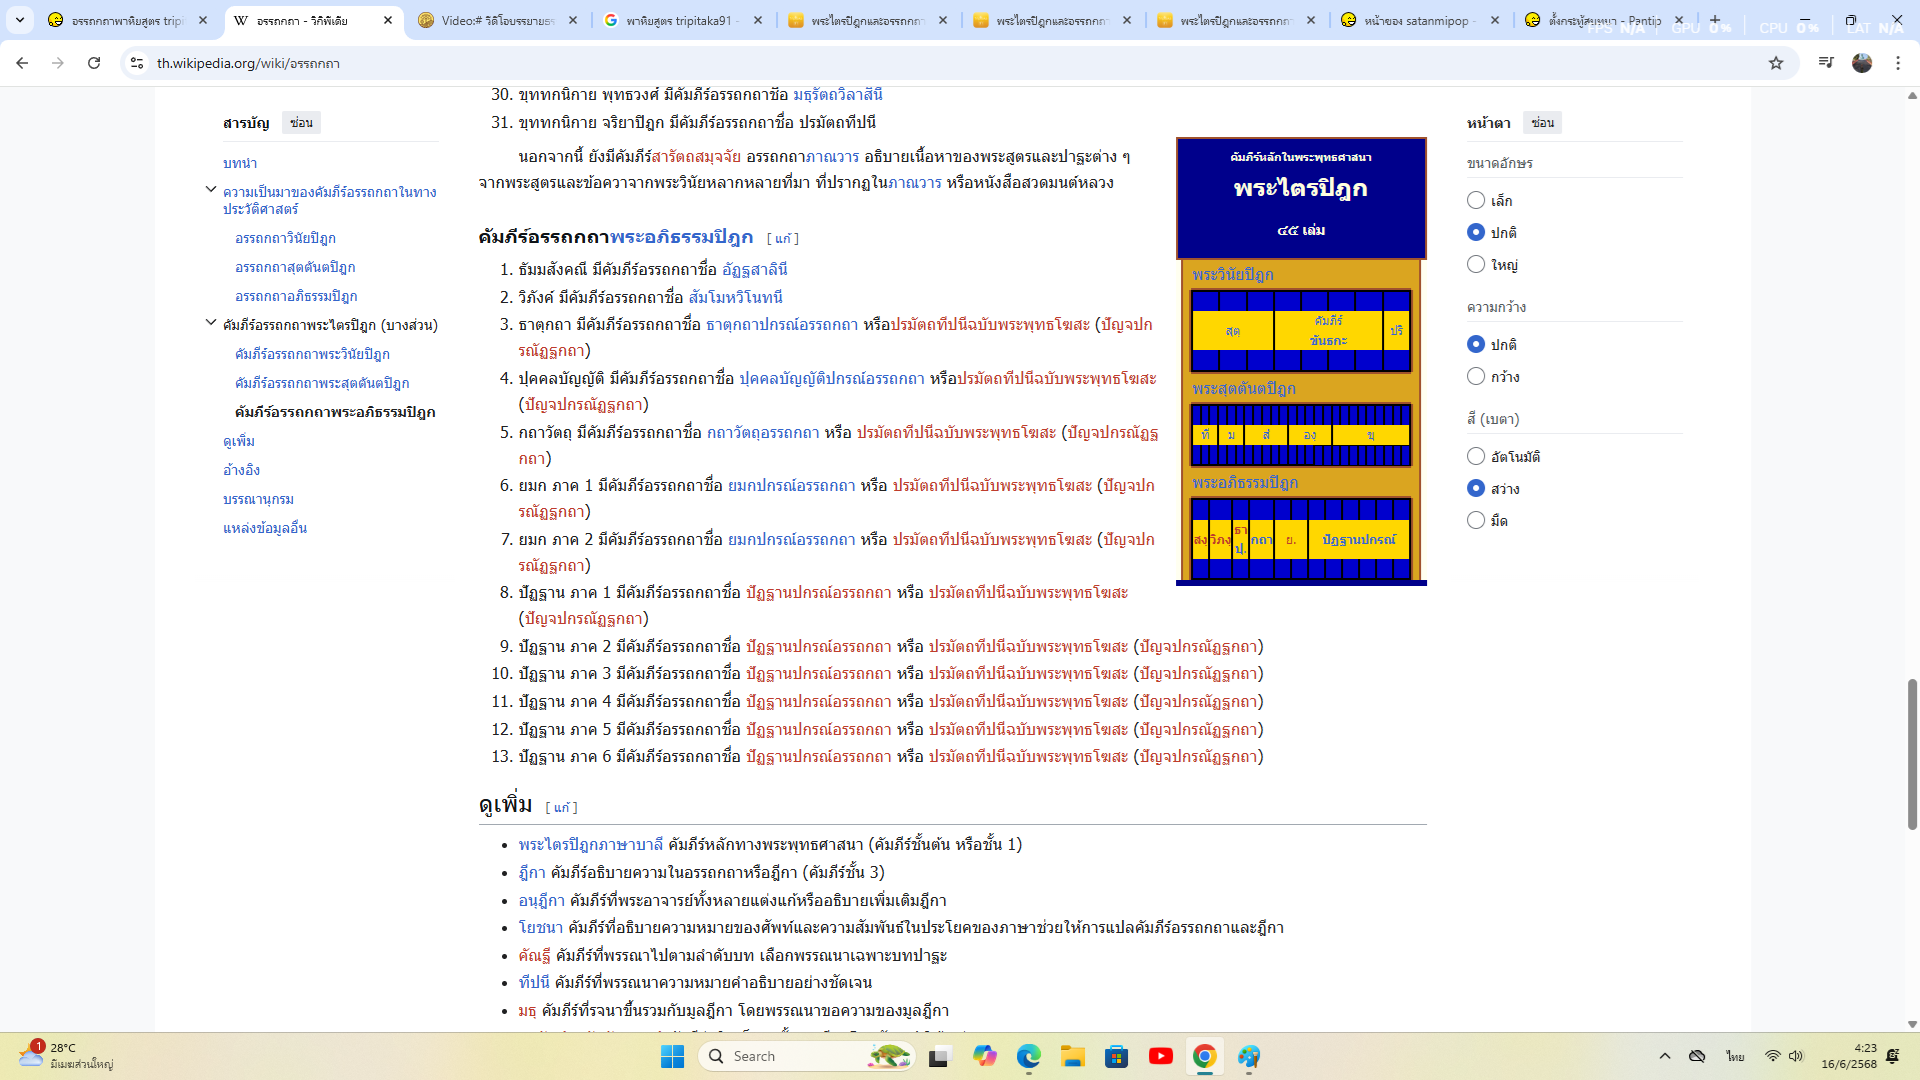Viewport: 1920px width, 1080px height.
Task: Open Chrome three-dot menu
Action: click(1898, 63)
